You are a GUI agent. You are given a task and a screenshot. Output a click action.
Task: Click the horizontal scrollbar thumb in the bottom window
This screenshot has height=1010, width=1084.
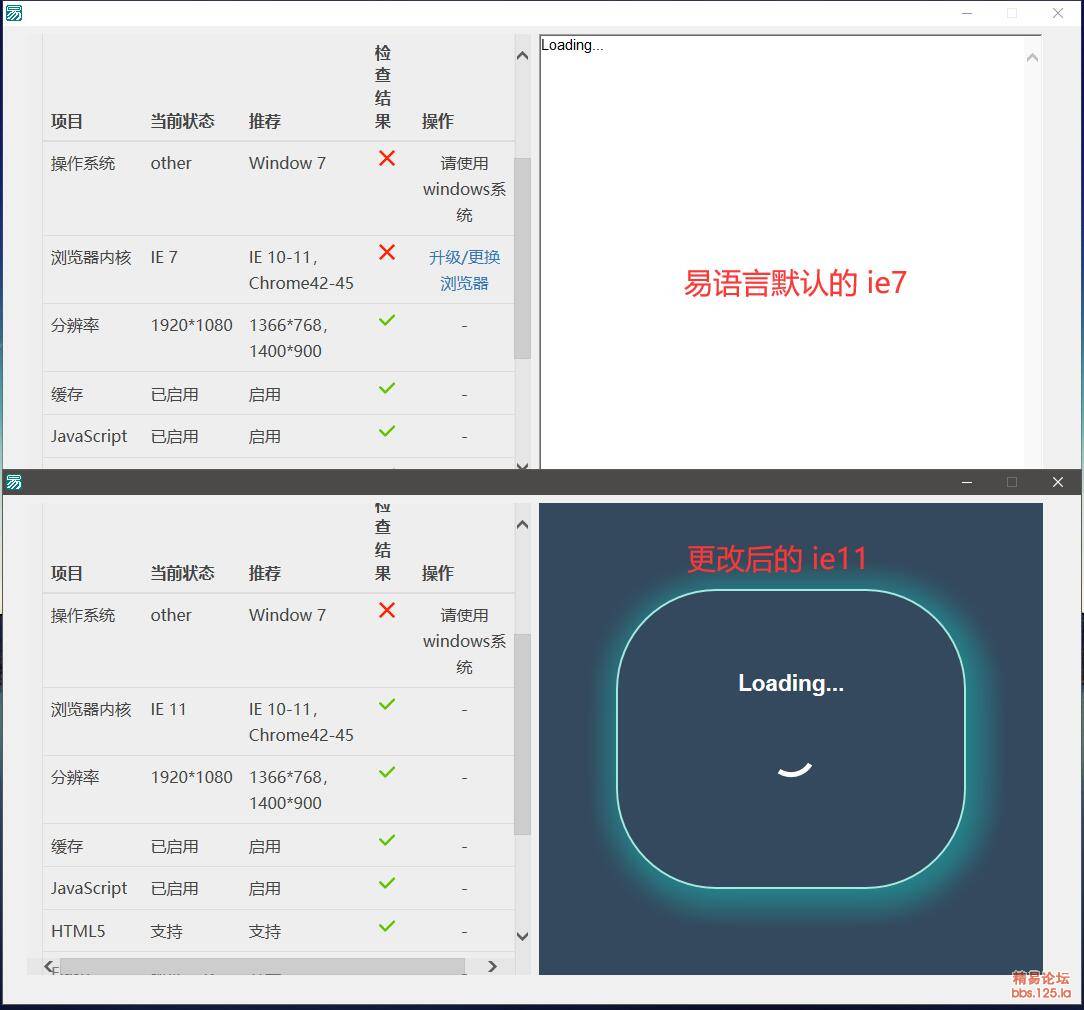pos(263,966)
